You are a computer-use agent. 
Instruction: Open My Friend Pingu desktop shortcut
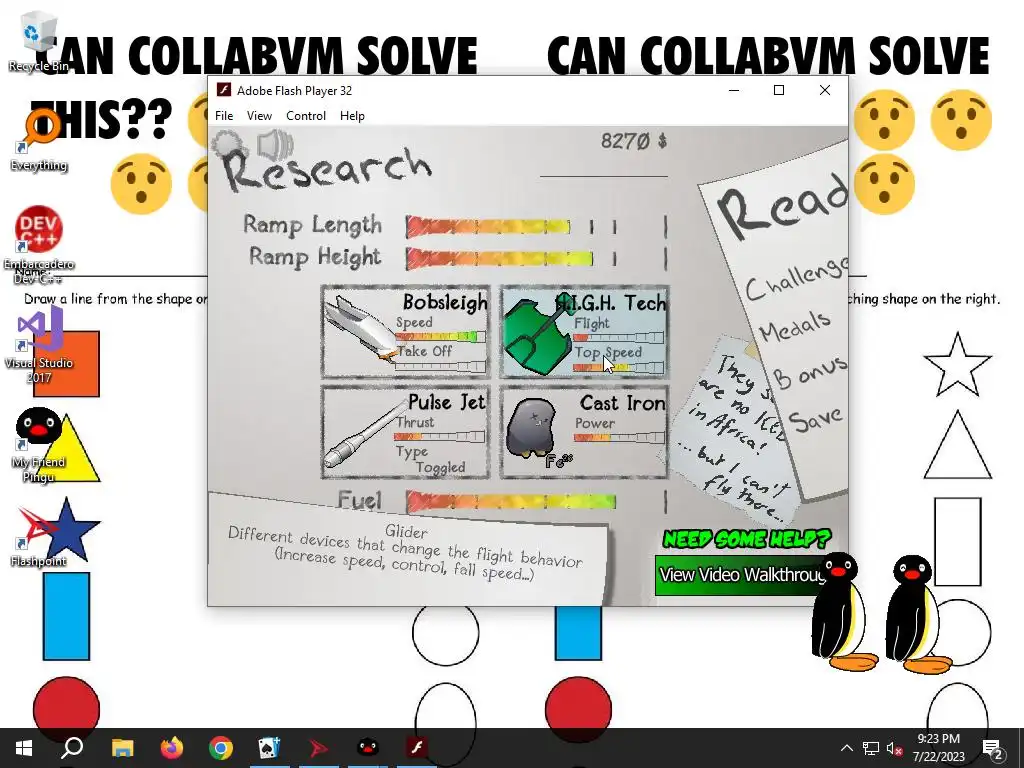coord(39,445)
